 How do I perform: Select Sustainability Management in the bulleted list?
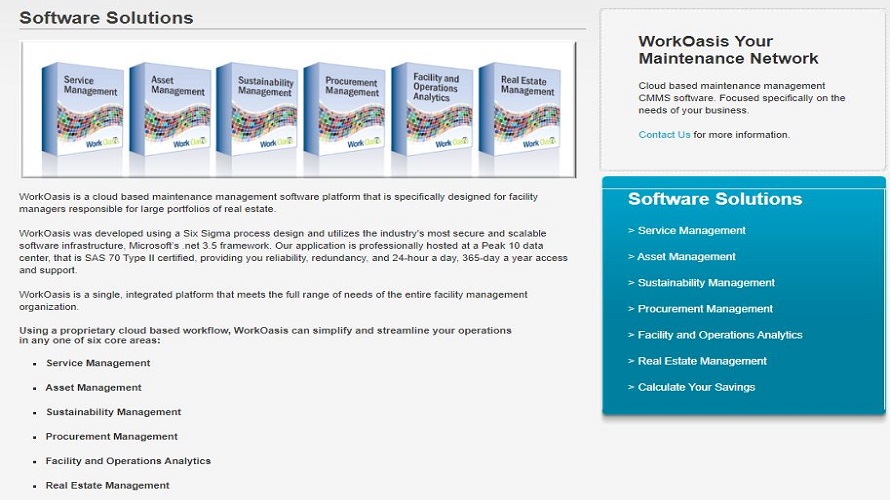(x=114, y=412)
